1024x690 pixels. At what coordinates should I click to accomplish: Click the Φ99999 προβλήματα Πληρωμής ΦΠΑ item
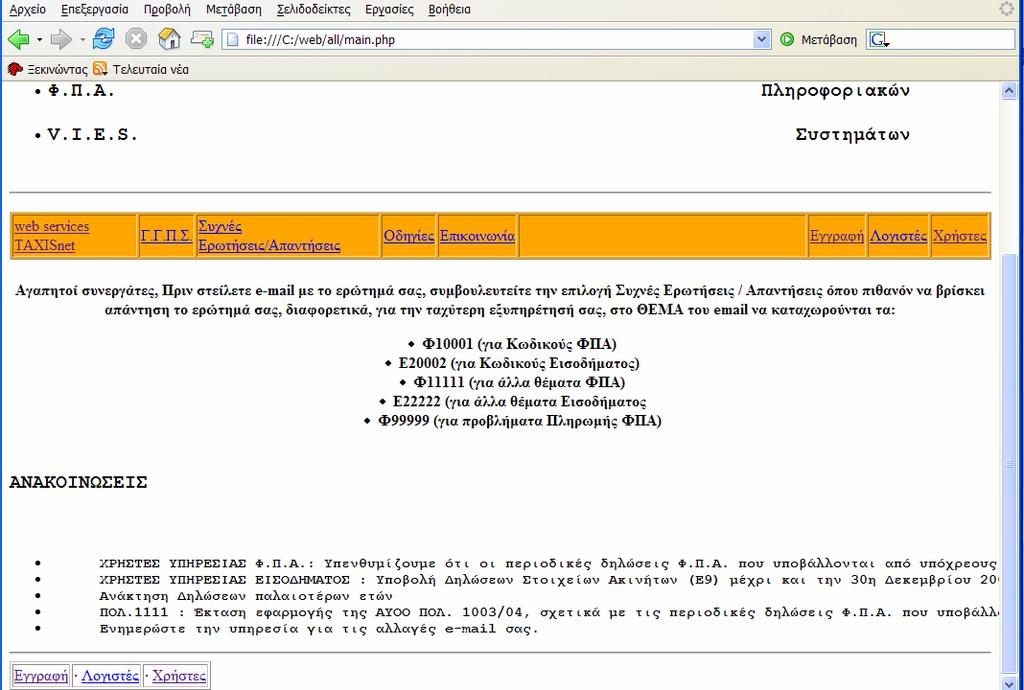point(520,420)
